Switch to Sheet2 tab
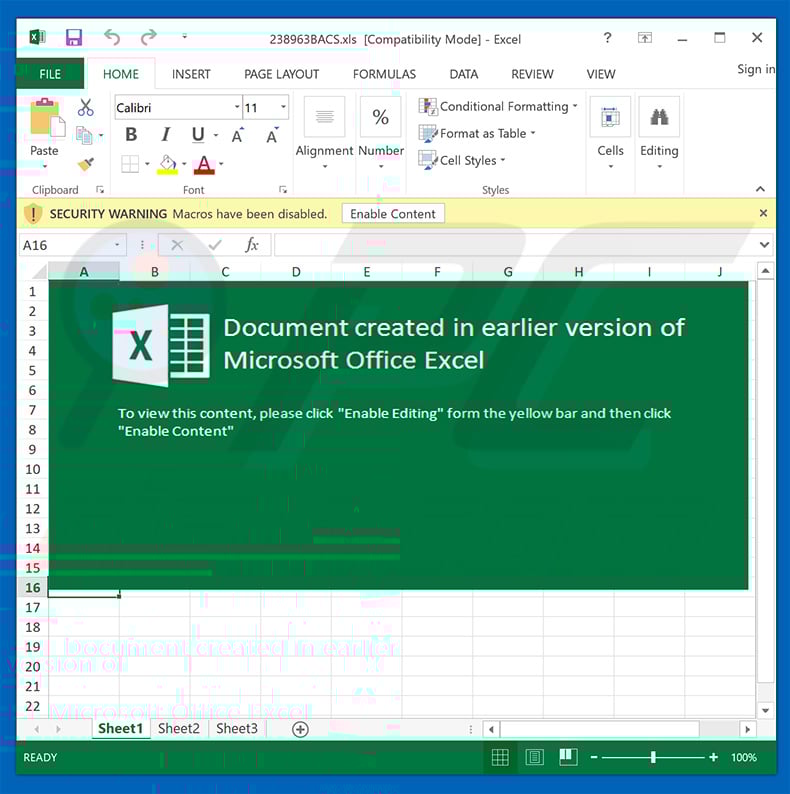 179,728
